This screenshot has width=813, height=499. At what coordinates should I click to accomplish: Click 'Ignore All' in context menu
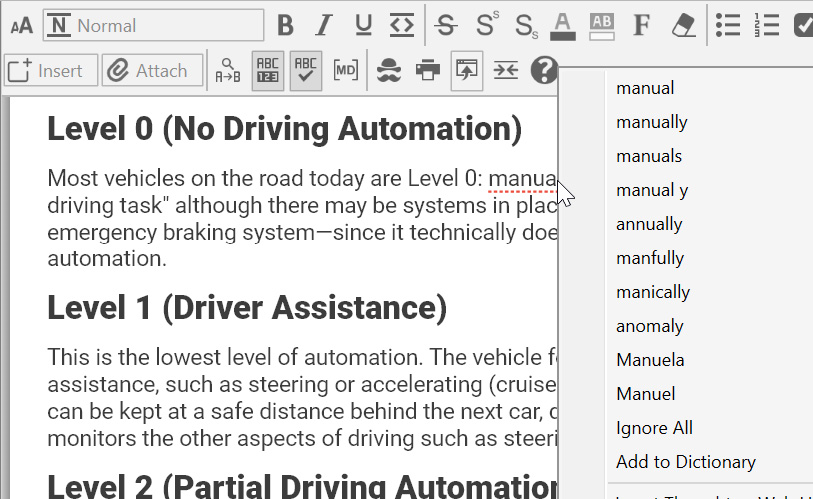tap(654, 428)
